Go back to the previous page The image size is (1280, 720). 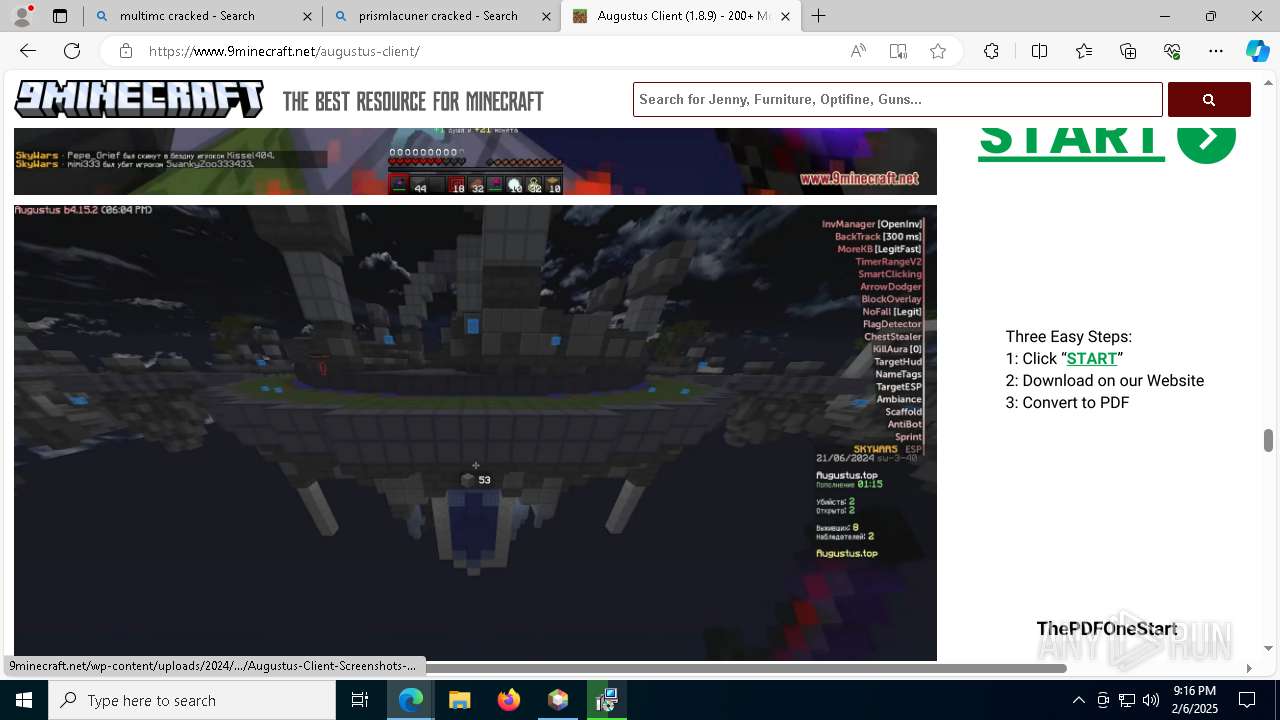[28, 51]
